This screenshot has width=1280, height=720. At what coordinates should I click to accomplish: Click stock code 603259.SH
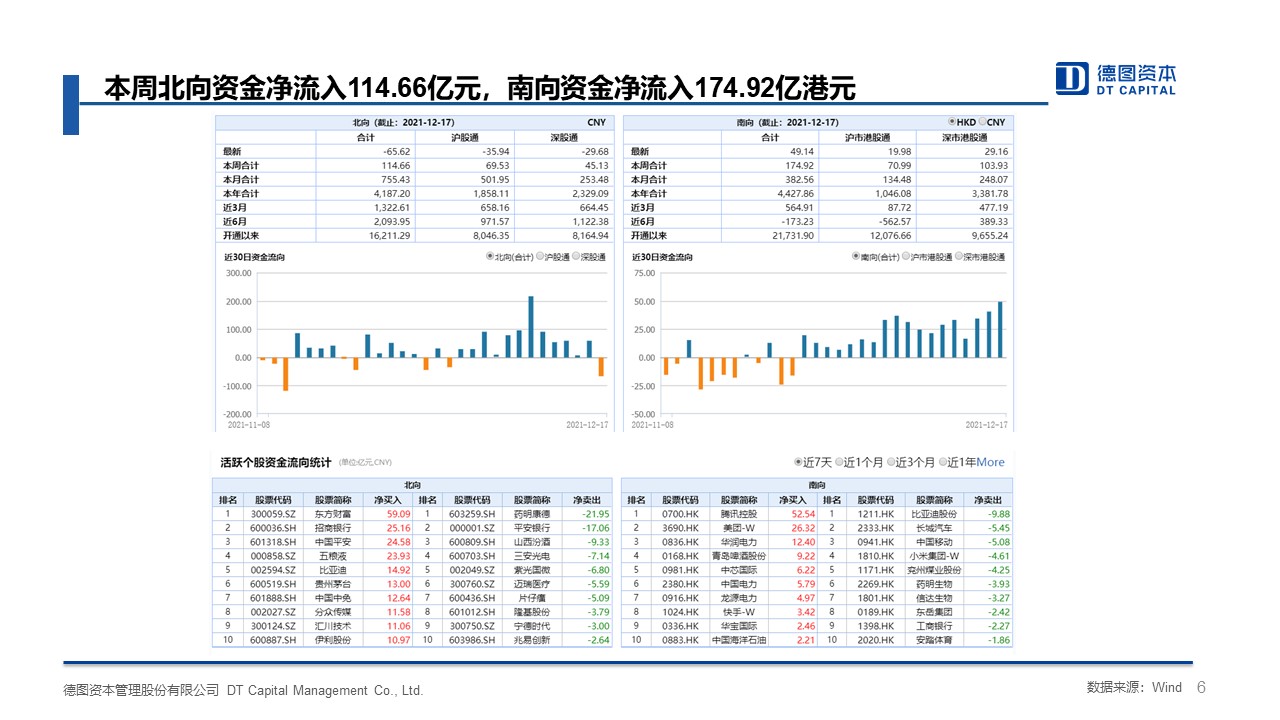pos(472,514)
